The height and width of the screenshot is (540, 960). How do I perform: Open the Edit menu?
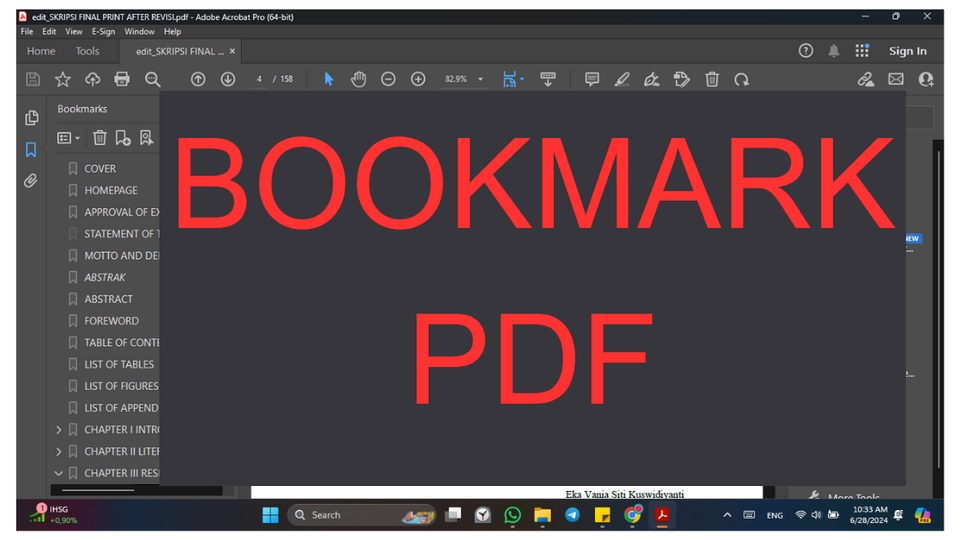point(49,32)
